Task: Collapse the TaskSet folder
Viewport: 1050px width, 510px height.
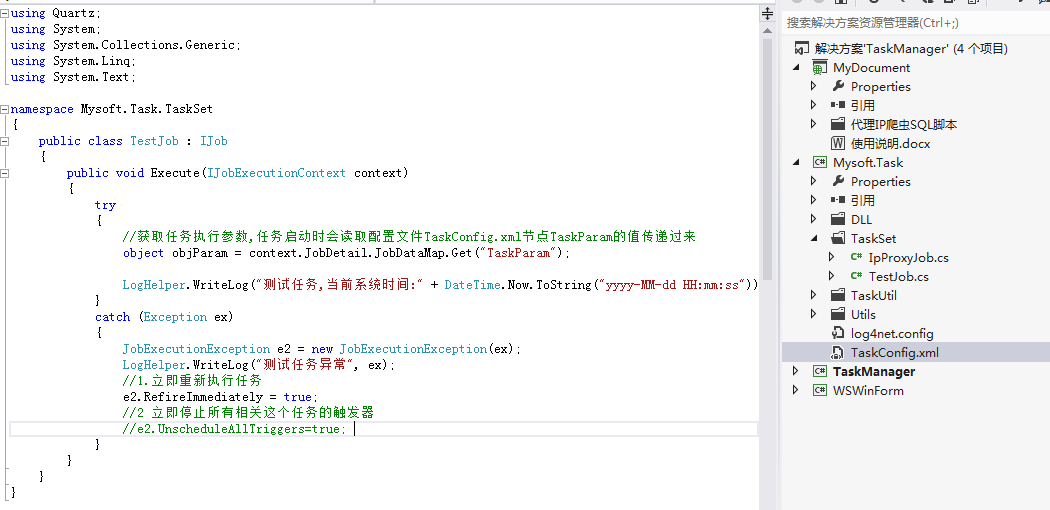Action: pos(814,238)
